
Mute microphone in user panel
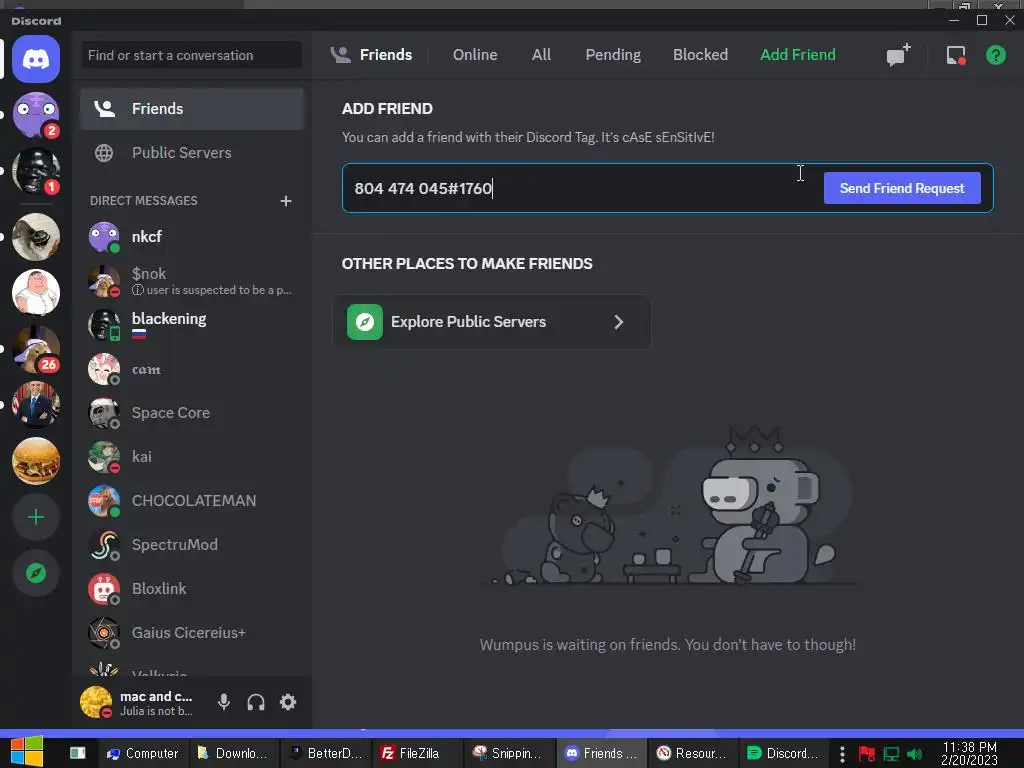pyautogui.click(x=223, y=702)
